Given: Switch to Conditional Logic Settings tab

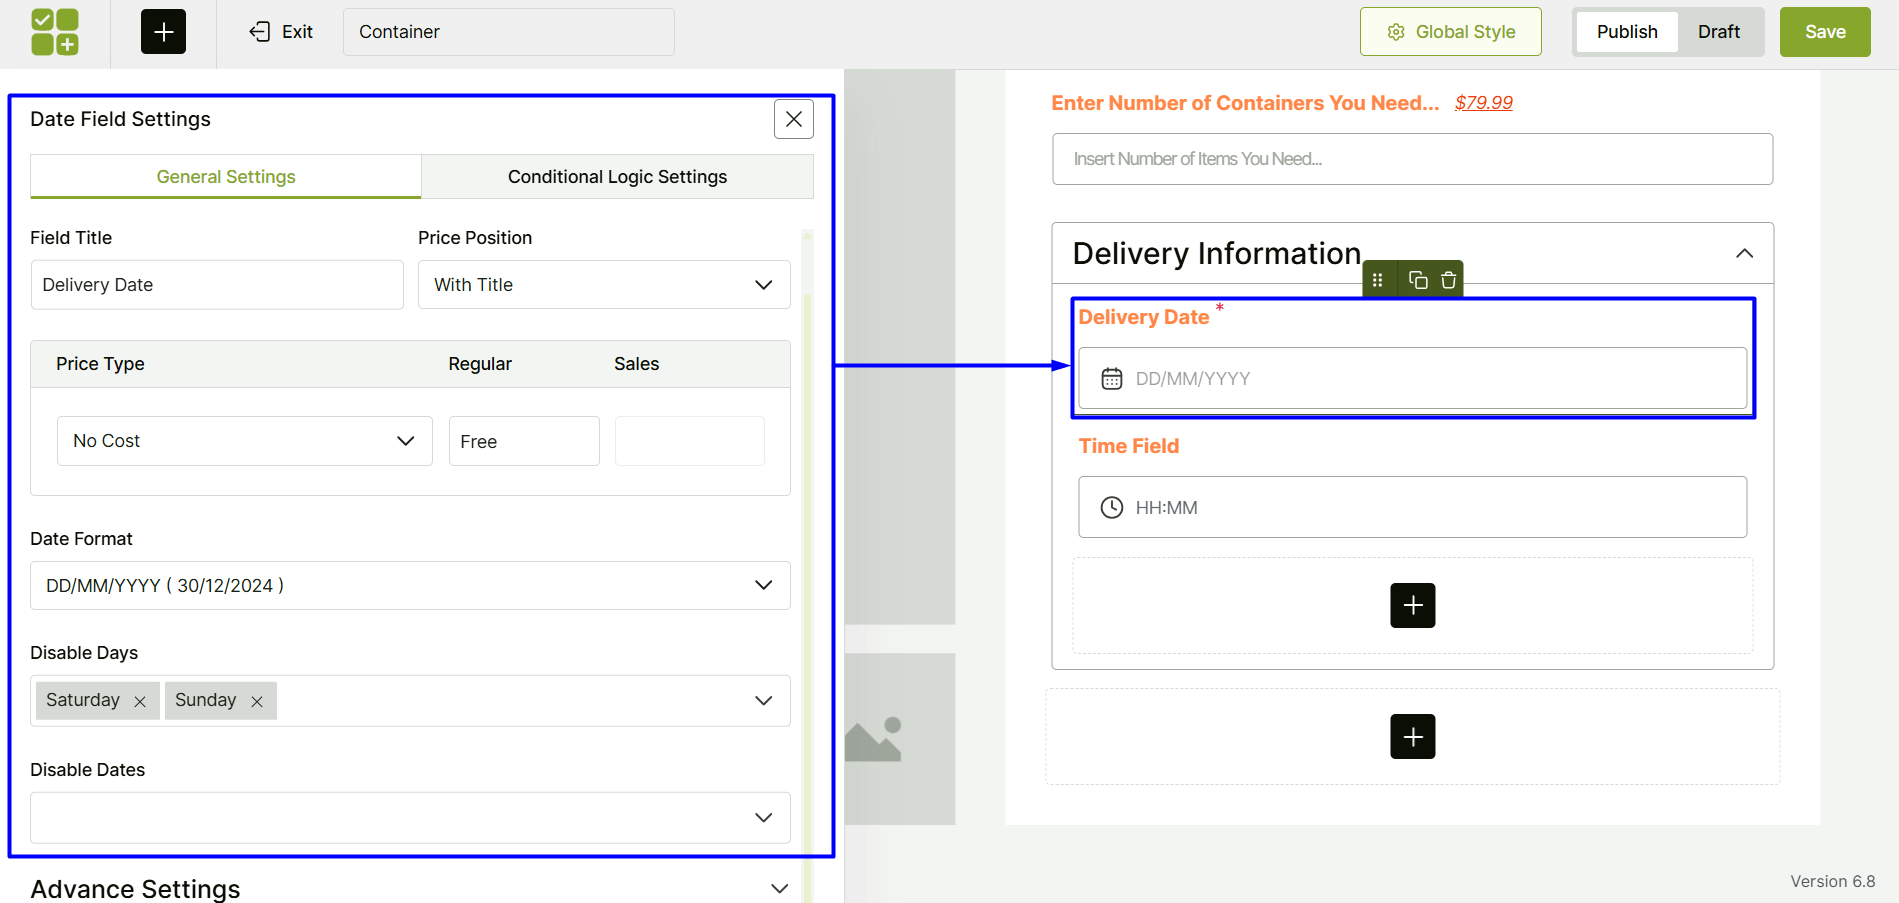Looking at the screenshot, I should [x=617, y=177].
